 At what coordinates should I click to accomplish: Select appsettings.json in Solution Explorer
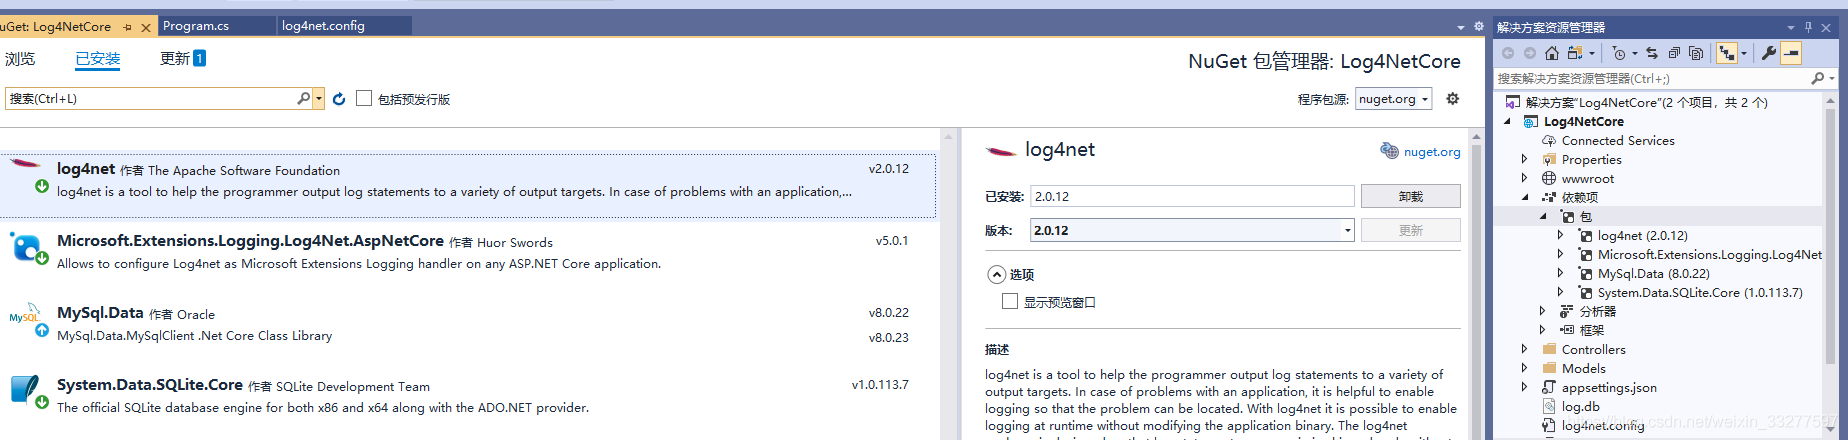pos(1609,387)
